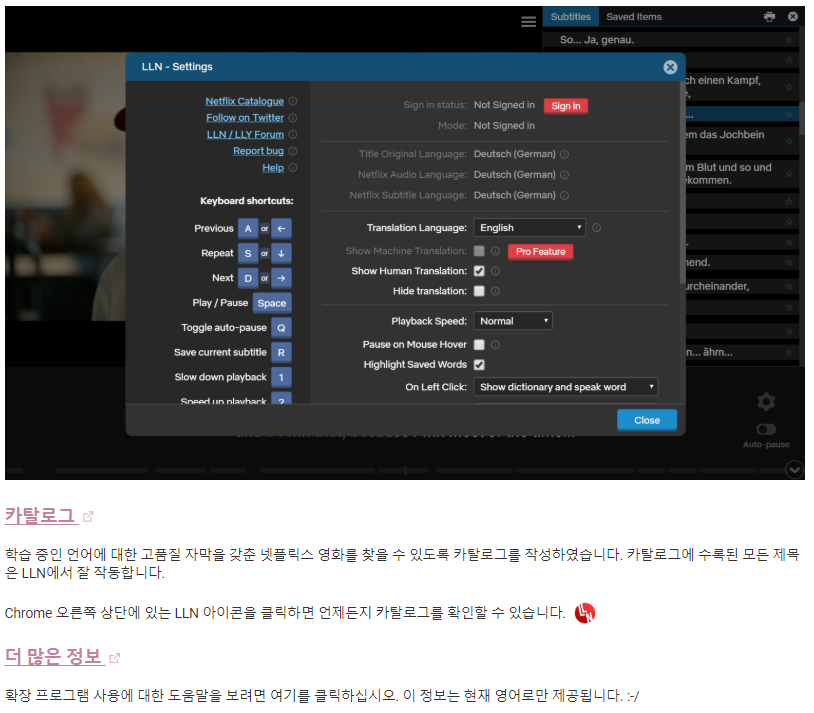Viewport: 814px width, 713px height.
Task: Click the S key for Repeat
Action: point(248,253)
